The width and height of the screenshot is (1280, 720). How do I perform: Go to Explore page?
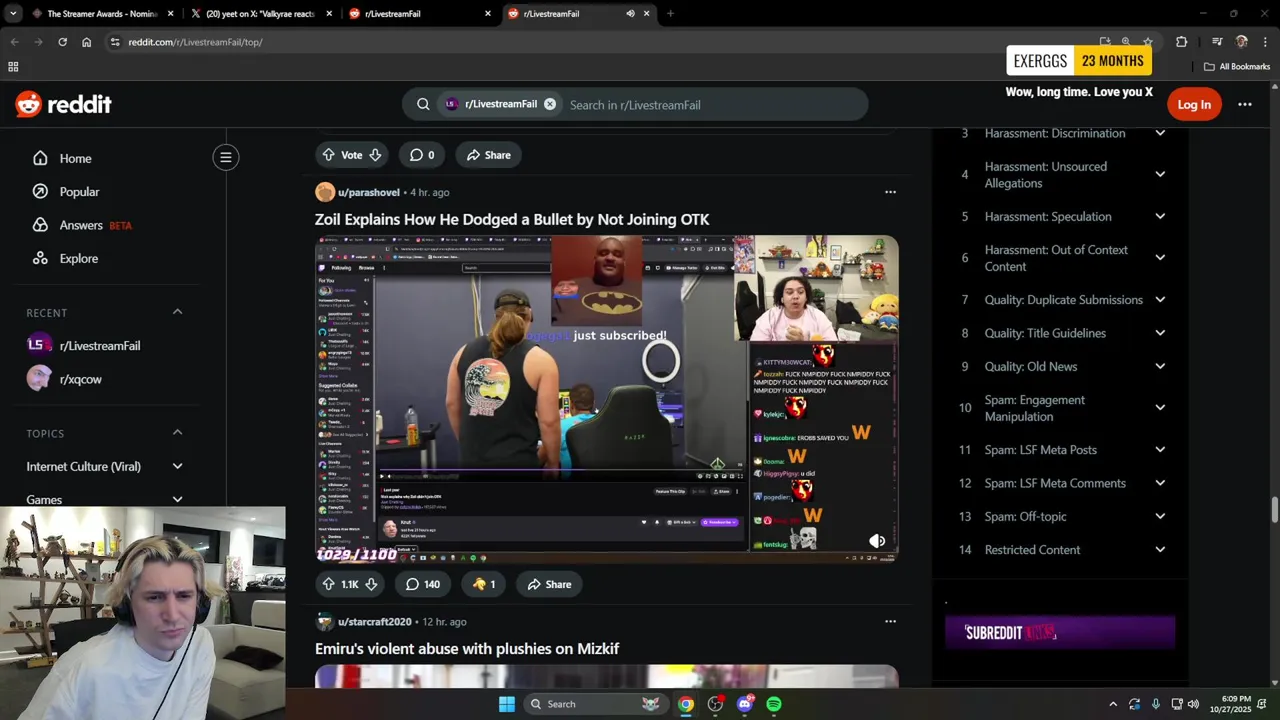point(78,258)
